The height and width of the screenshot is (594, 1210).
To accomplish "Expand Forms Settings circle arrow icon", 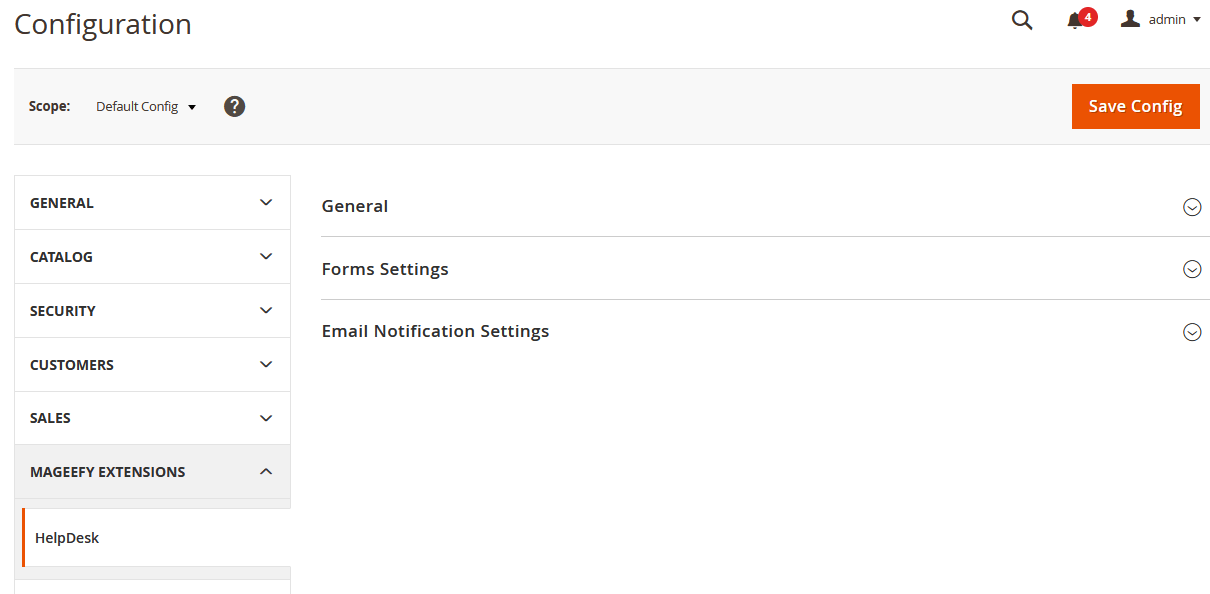I will (1192, 269).
